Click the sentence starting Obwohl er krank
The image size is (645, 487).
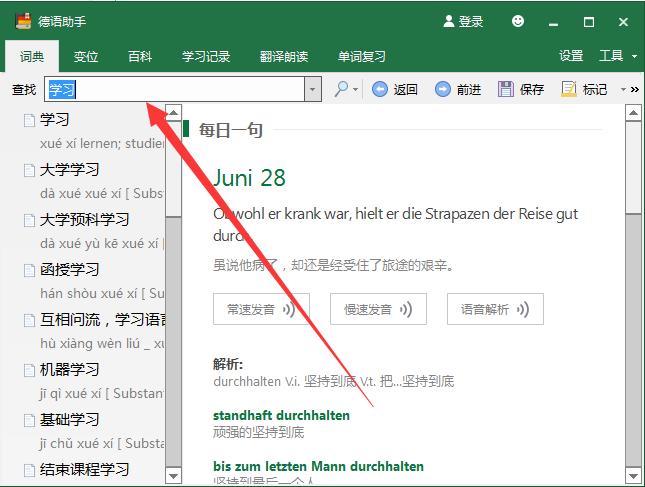[x=396, y=225]
